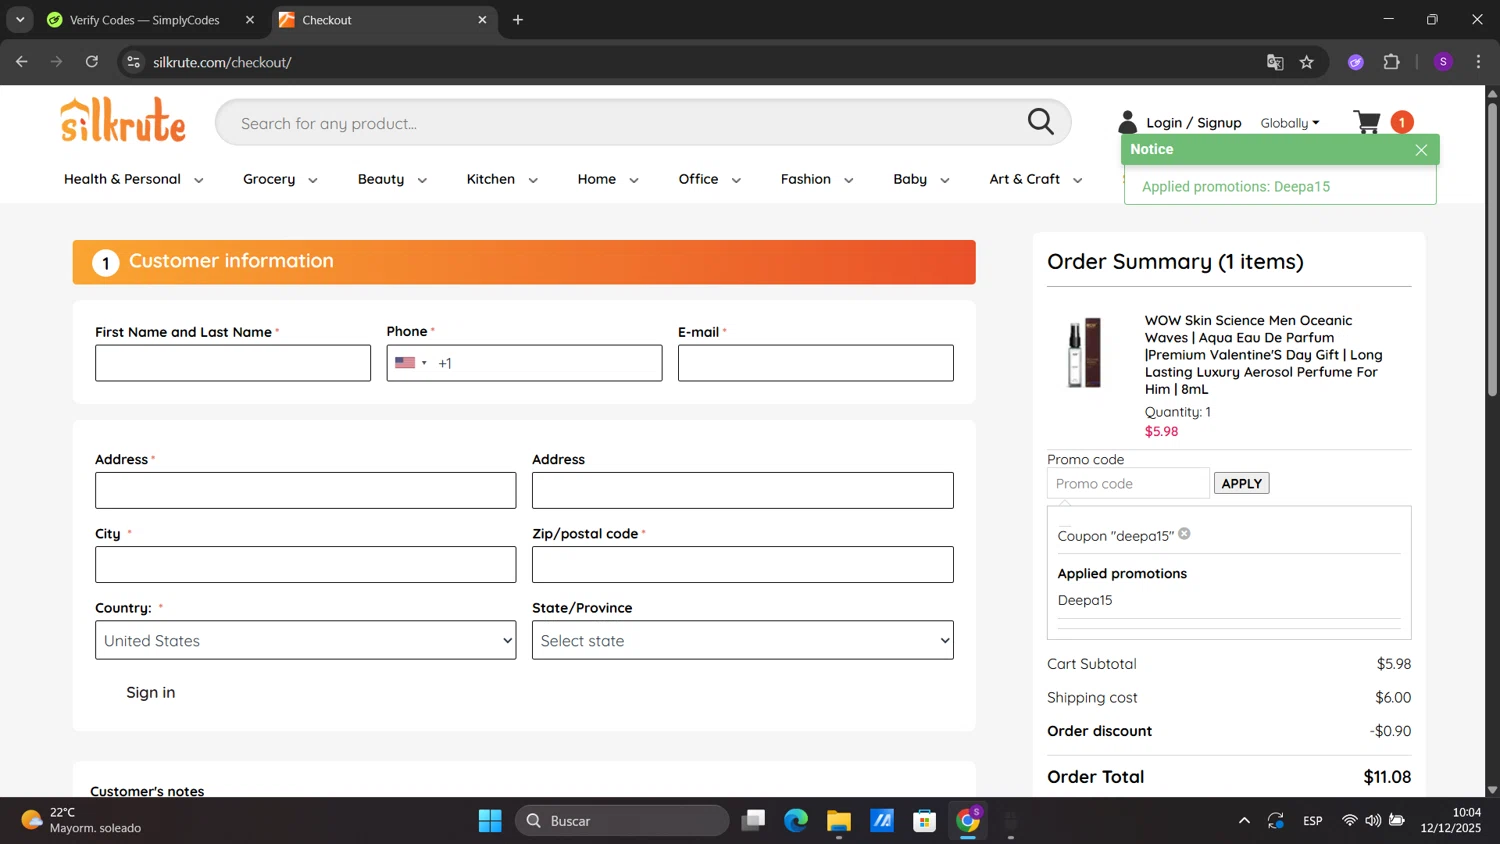This screenshot has width=1500, height=844.
Task: Click the Windows taskbar Buscar search box
Action: [x=622, y=821]
